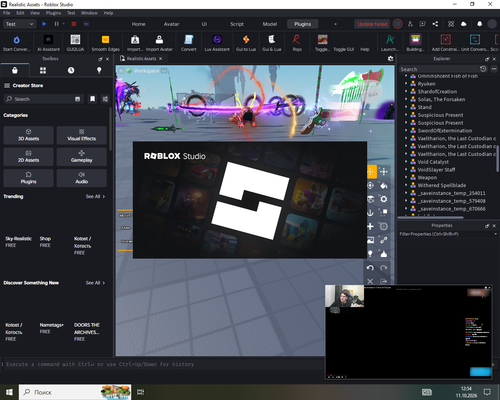Expand the Stand tree item

pos(406,107)
